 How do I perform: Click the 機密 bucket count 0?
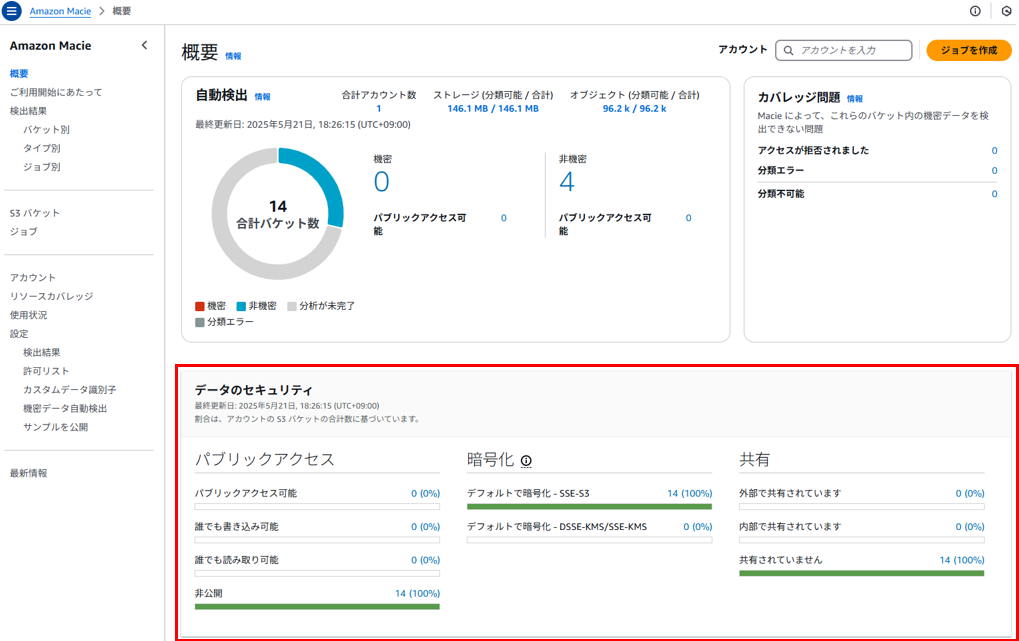(x=381, y=181)
